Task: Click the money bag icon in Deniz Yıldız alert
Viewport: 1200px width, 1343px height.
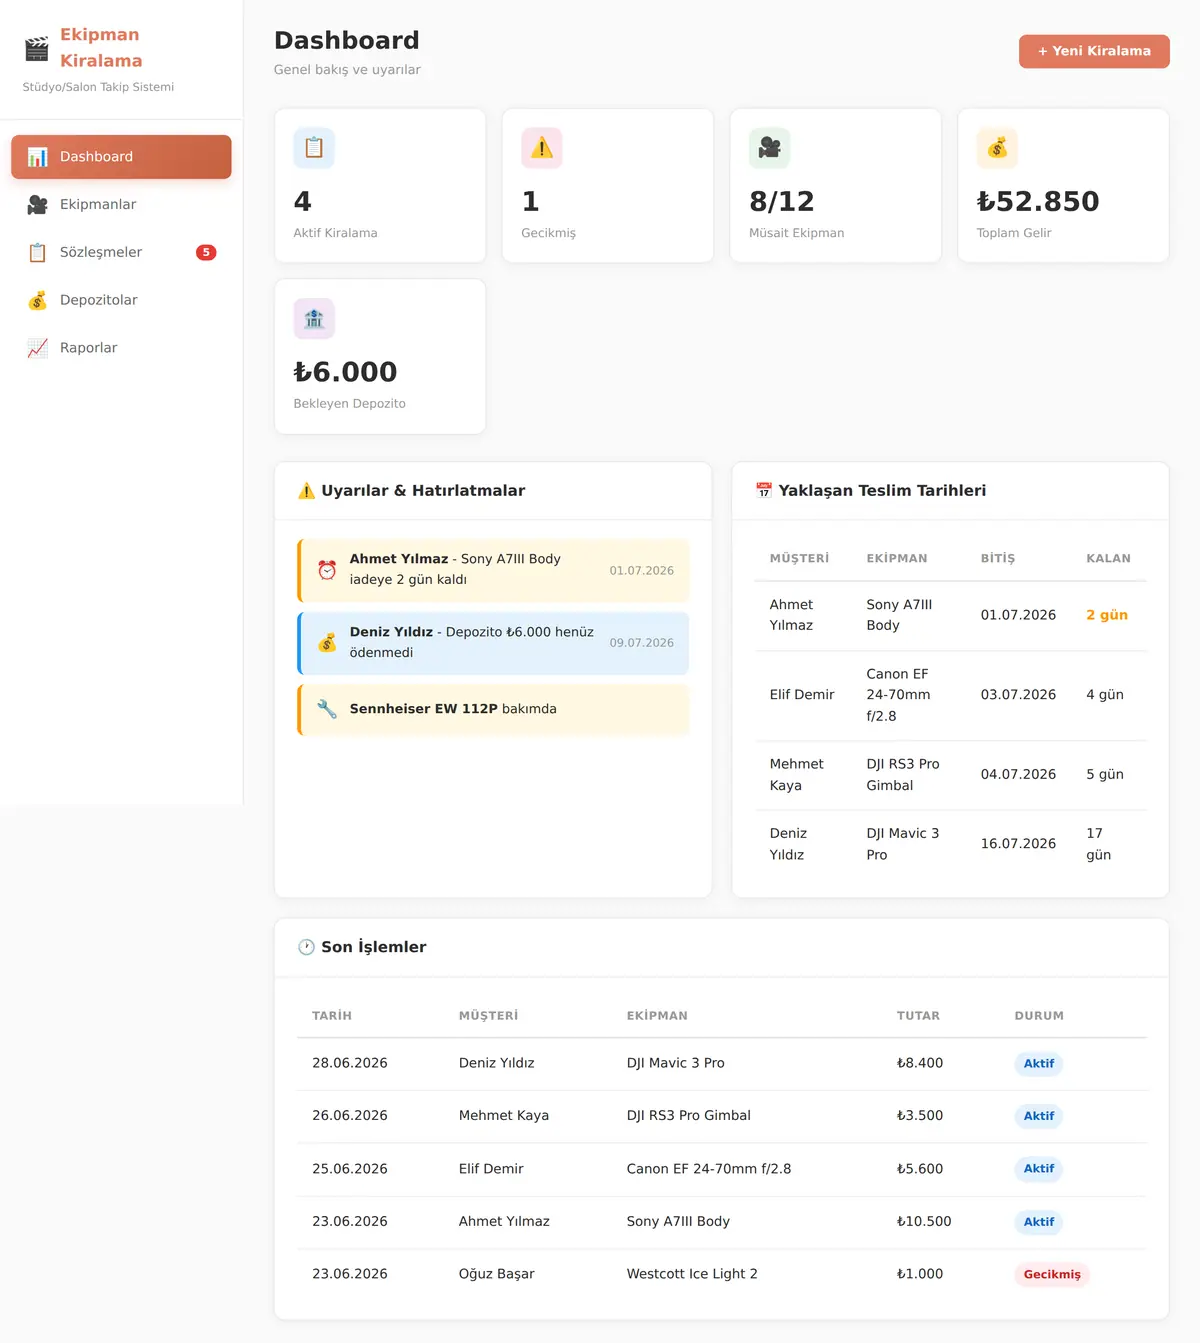Action: (x=327, y=643)
